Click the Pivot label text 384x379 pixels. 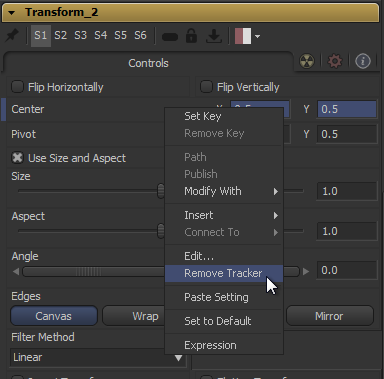point(23,134)
